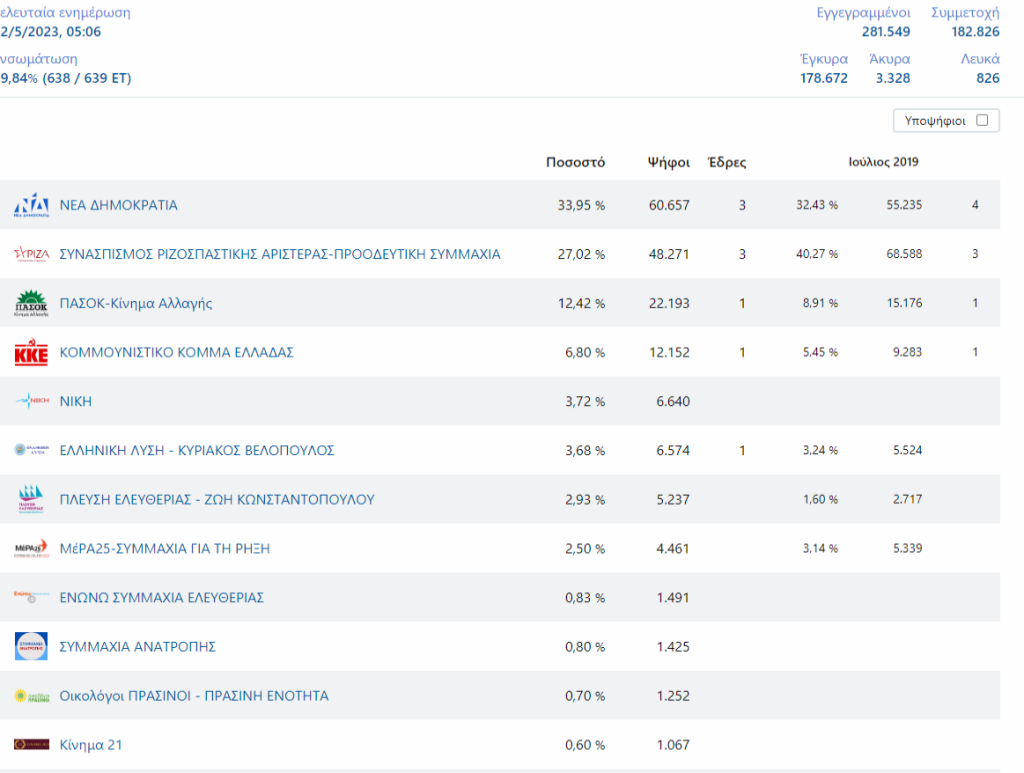The width and height of the screenshot is (1024, 773).
Task: Click the ΕΝΩΝΩ Συμμαχία Ελευθερίας logo
Action: pyautogui.click(x=31, y=595)
